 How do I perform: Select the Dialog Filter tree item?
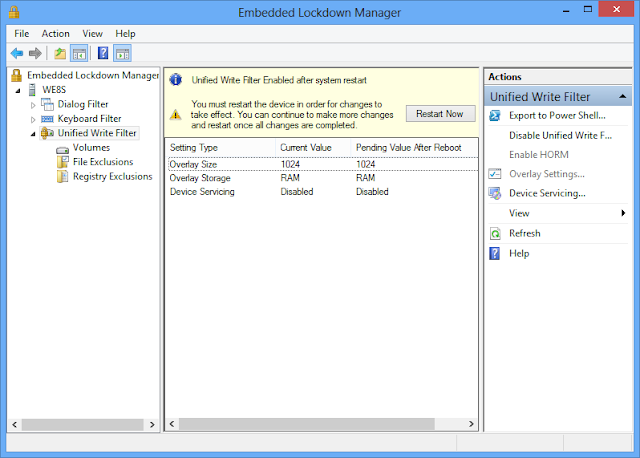tap(83, 104)
